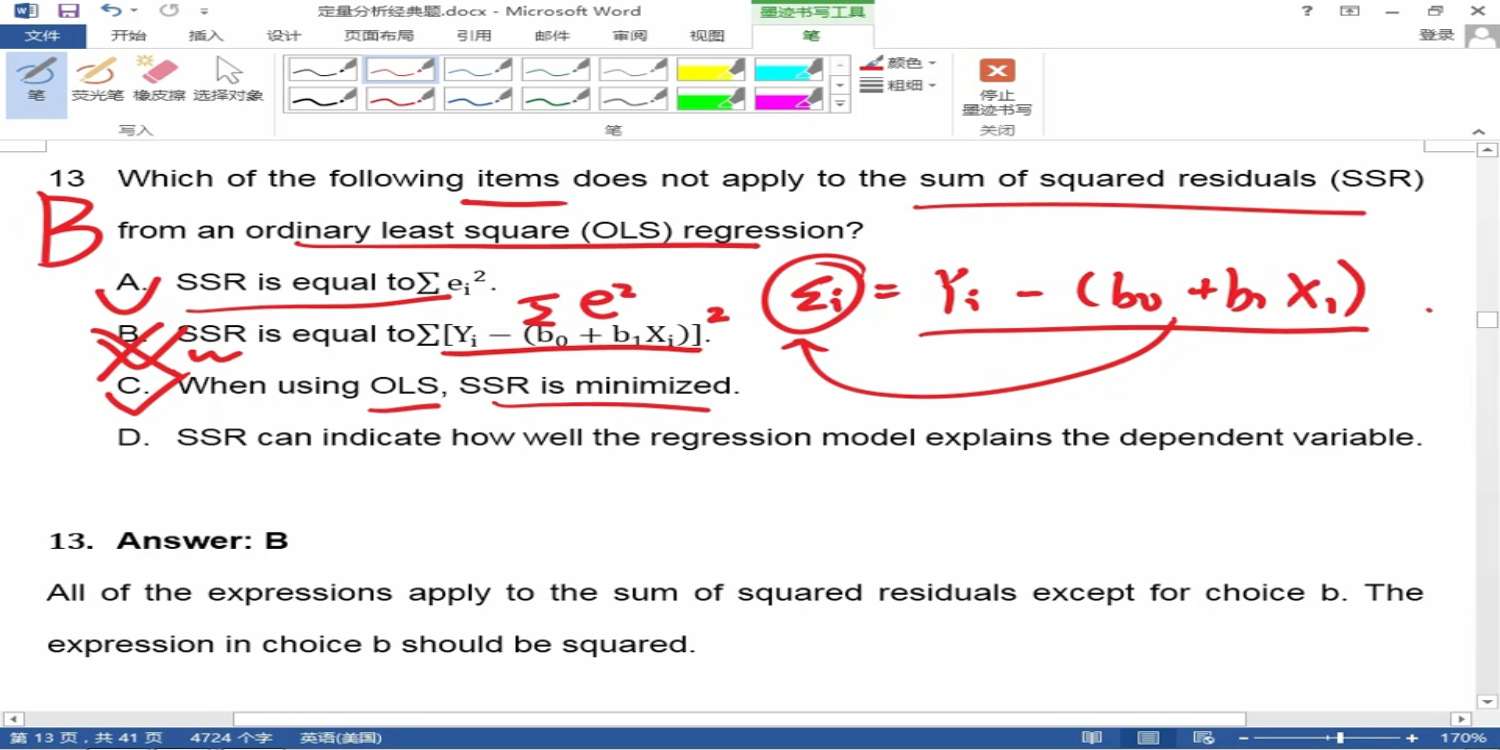The width and height of the screenshot is (1500, 750).
Task: Zoom out with the minus button
Action: [1244, 738]
